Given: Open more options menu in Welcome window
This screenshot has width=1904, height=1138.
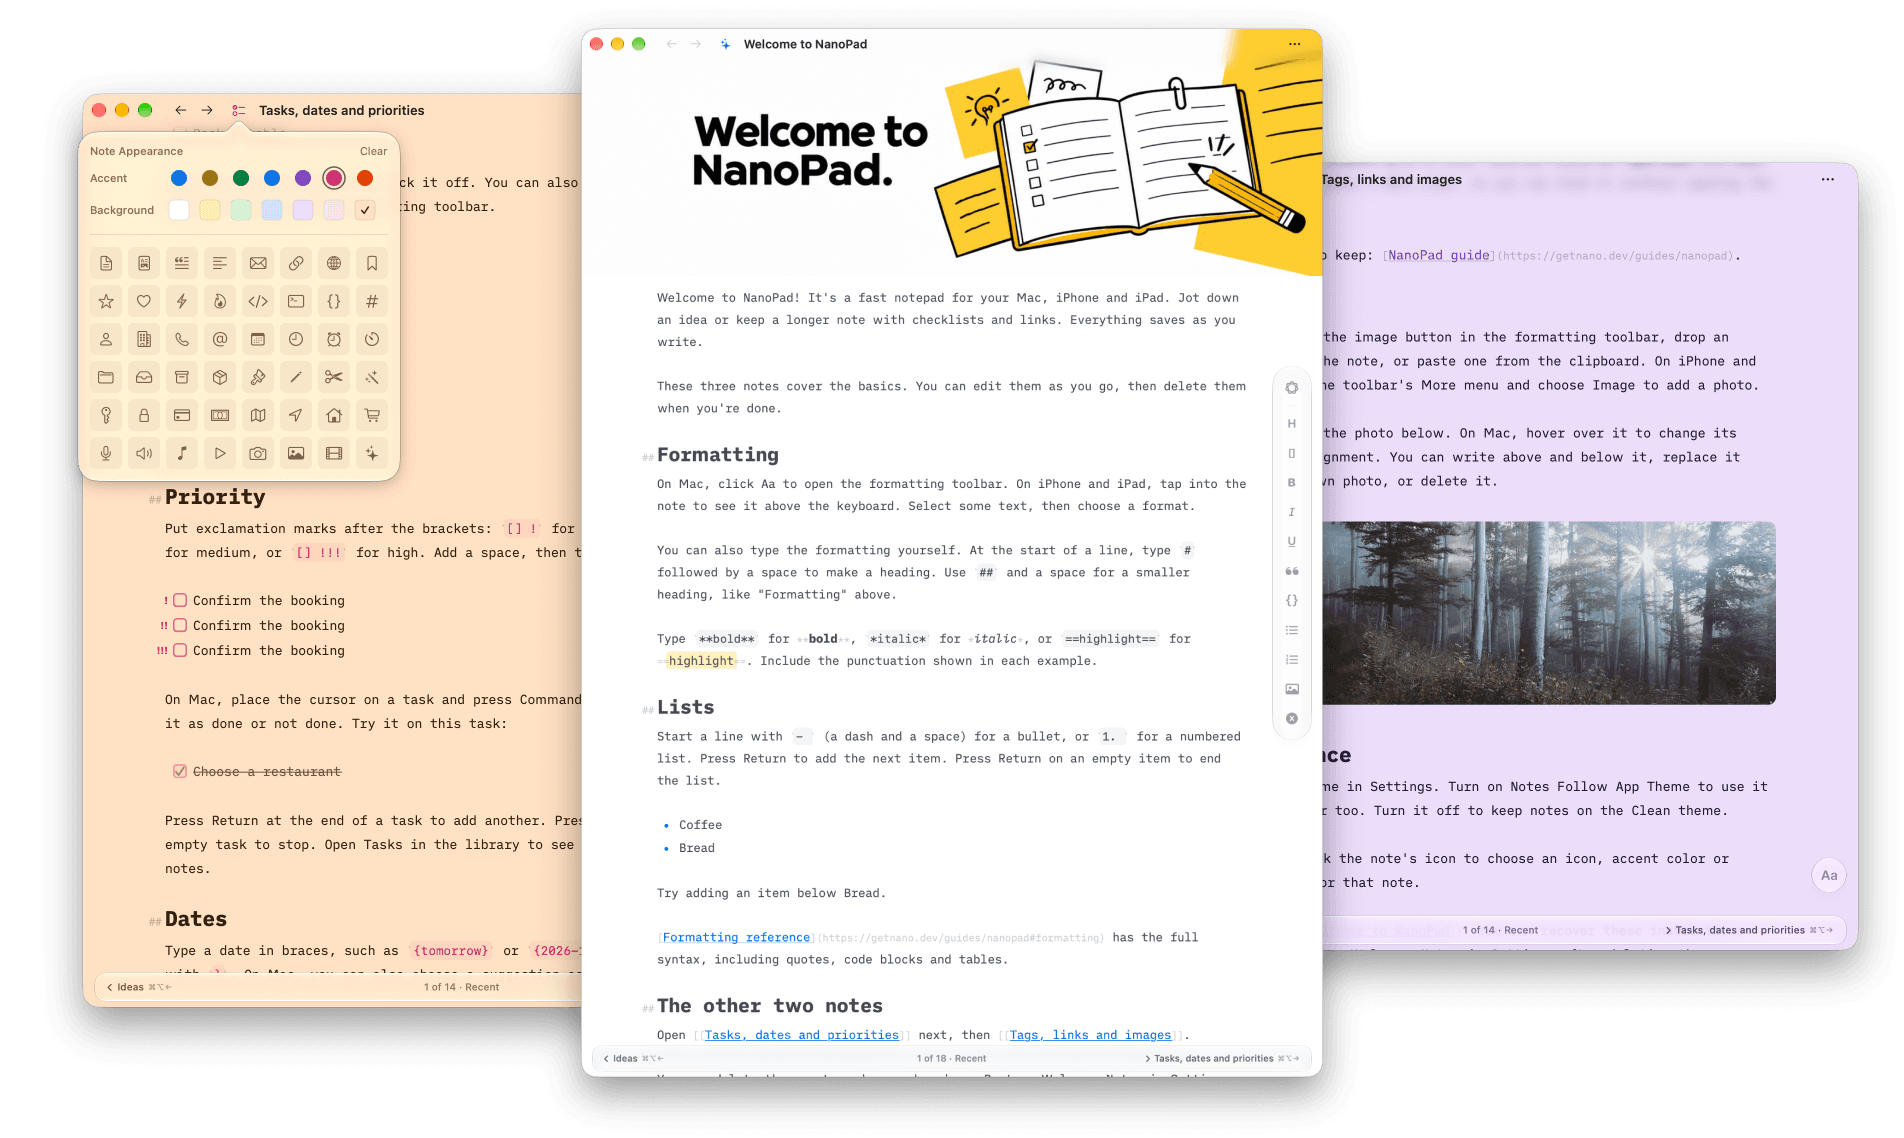Looking at the screenshot, I should [x=1295, y=44].
